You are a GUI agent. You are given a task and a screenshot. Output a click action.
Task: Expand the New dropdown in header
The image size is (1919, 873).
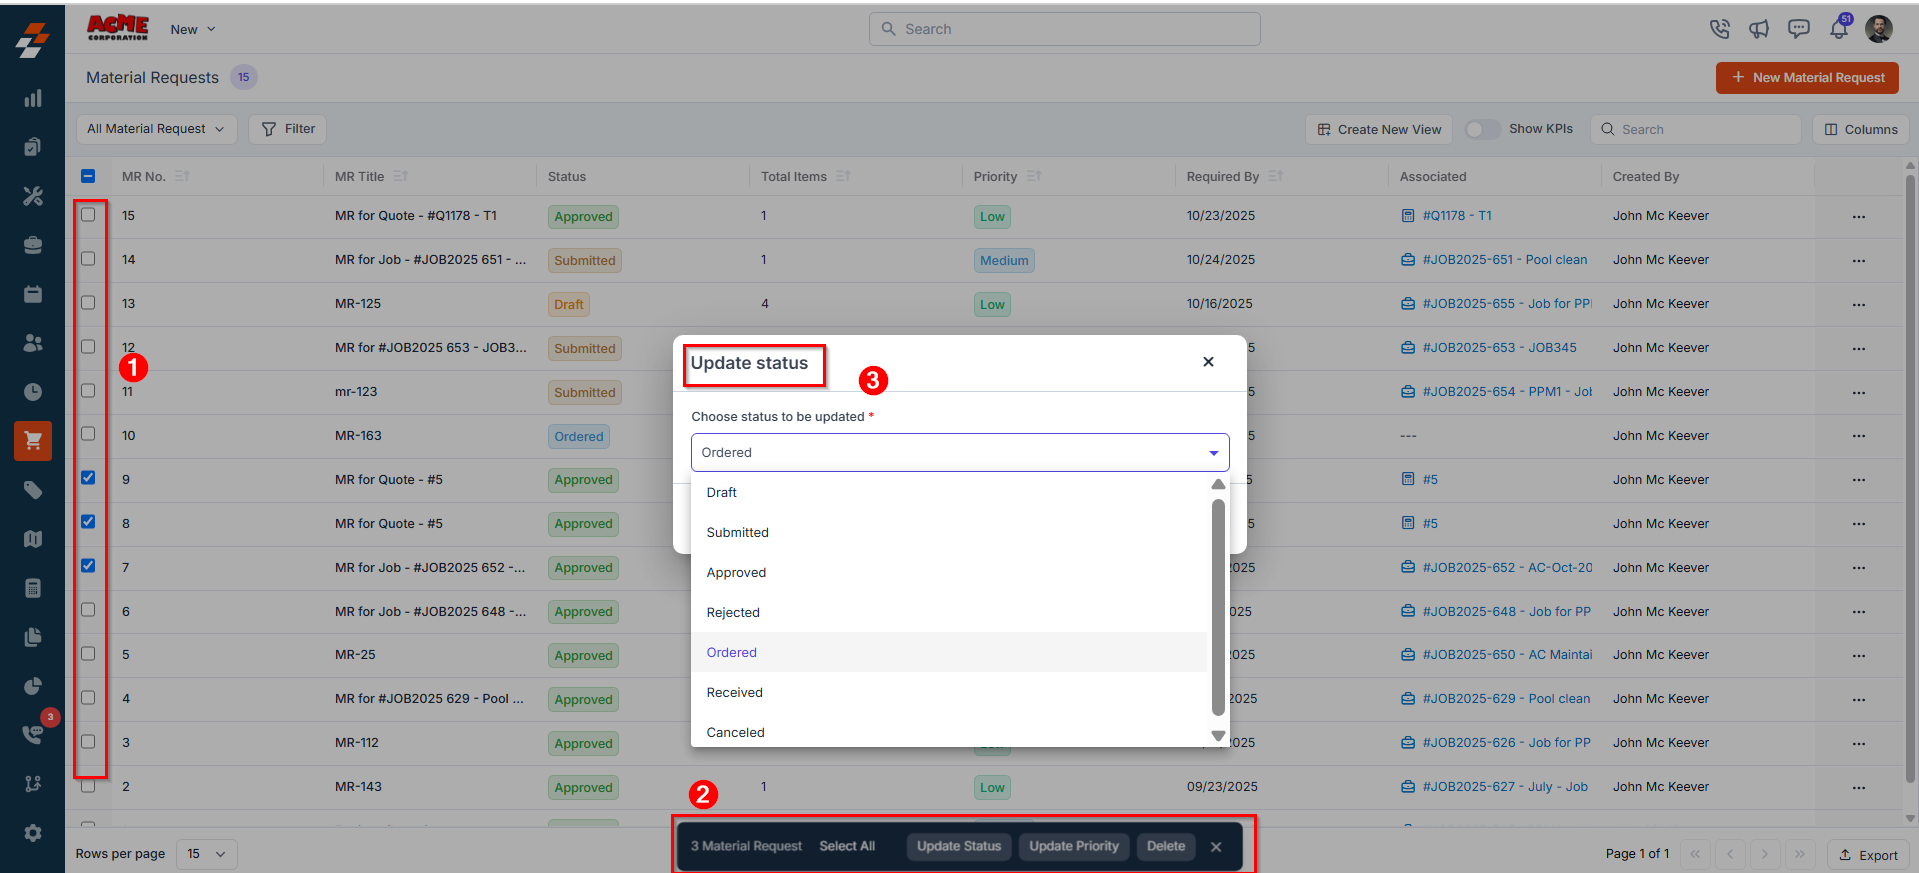[x=193, y=30]
